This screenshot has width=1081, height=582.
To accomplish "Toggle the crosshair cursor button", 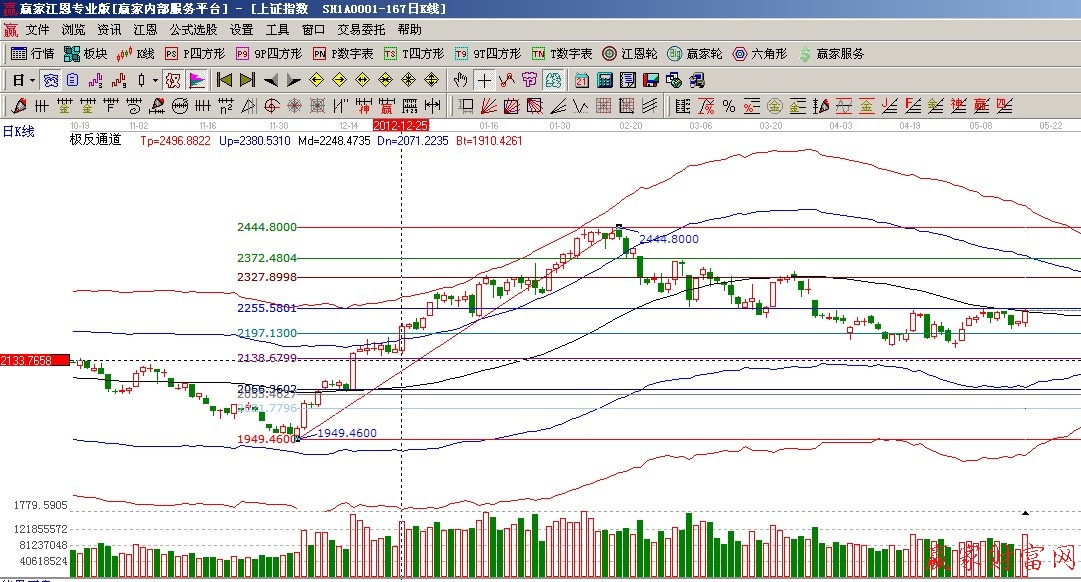I will click(484, 80).
